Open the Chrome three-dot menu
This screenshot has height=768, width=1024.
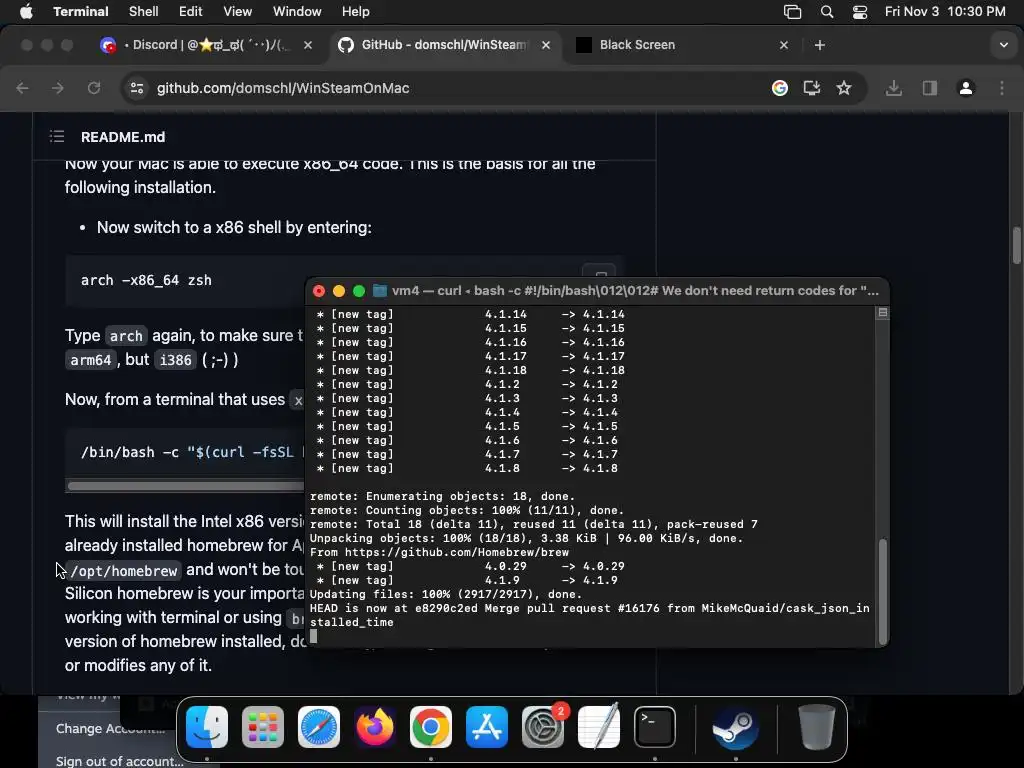[x=1002, y=88]
